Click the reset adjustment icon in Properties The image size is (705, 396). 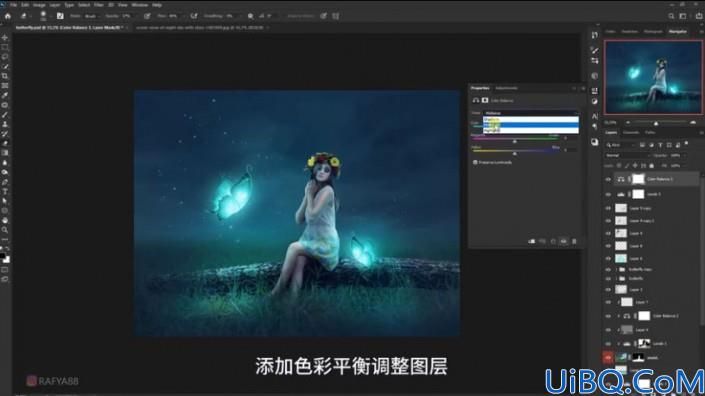pos(553,241)
